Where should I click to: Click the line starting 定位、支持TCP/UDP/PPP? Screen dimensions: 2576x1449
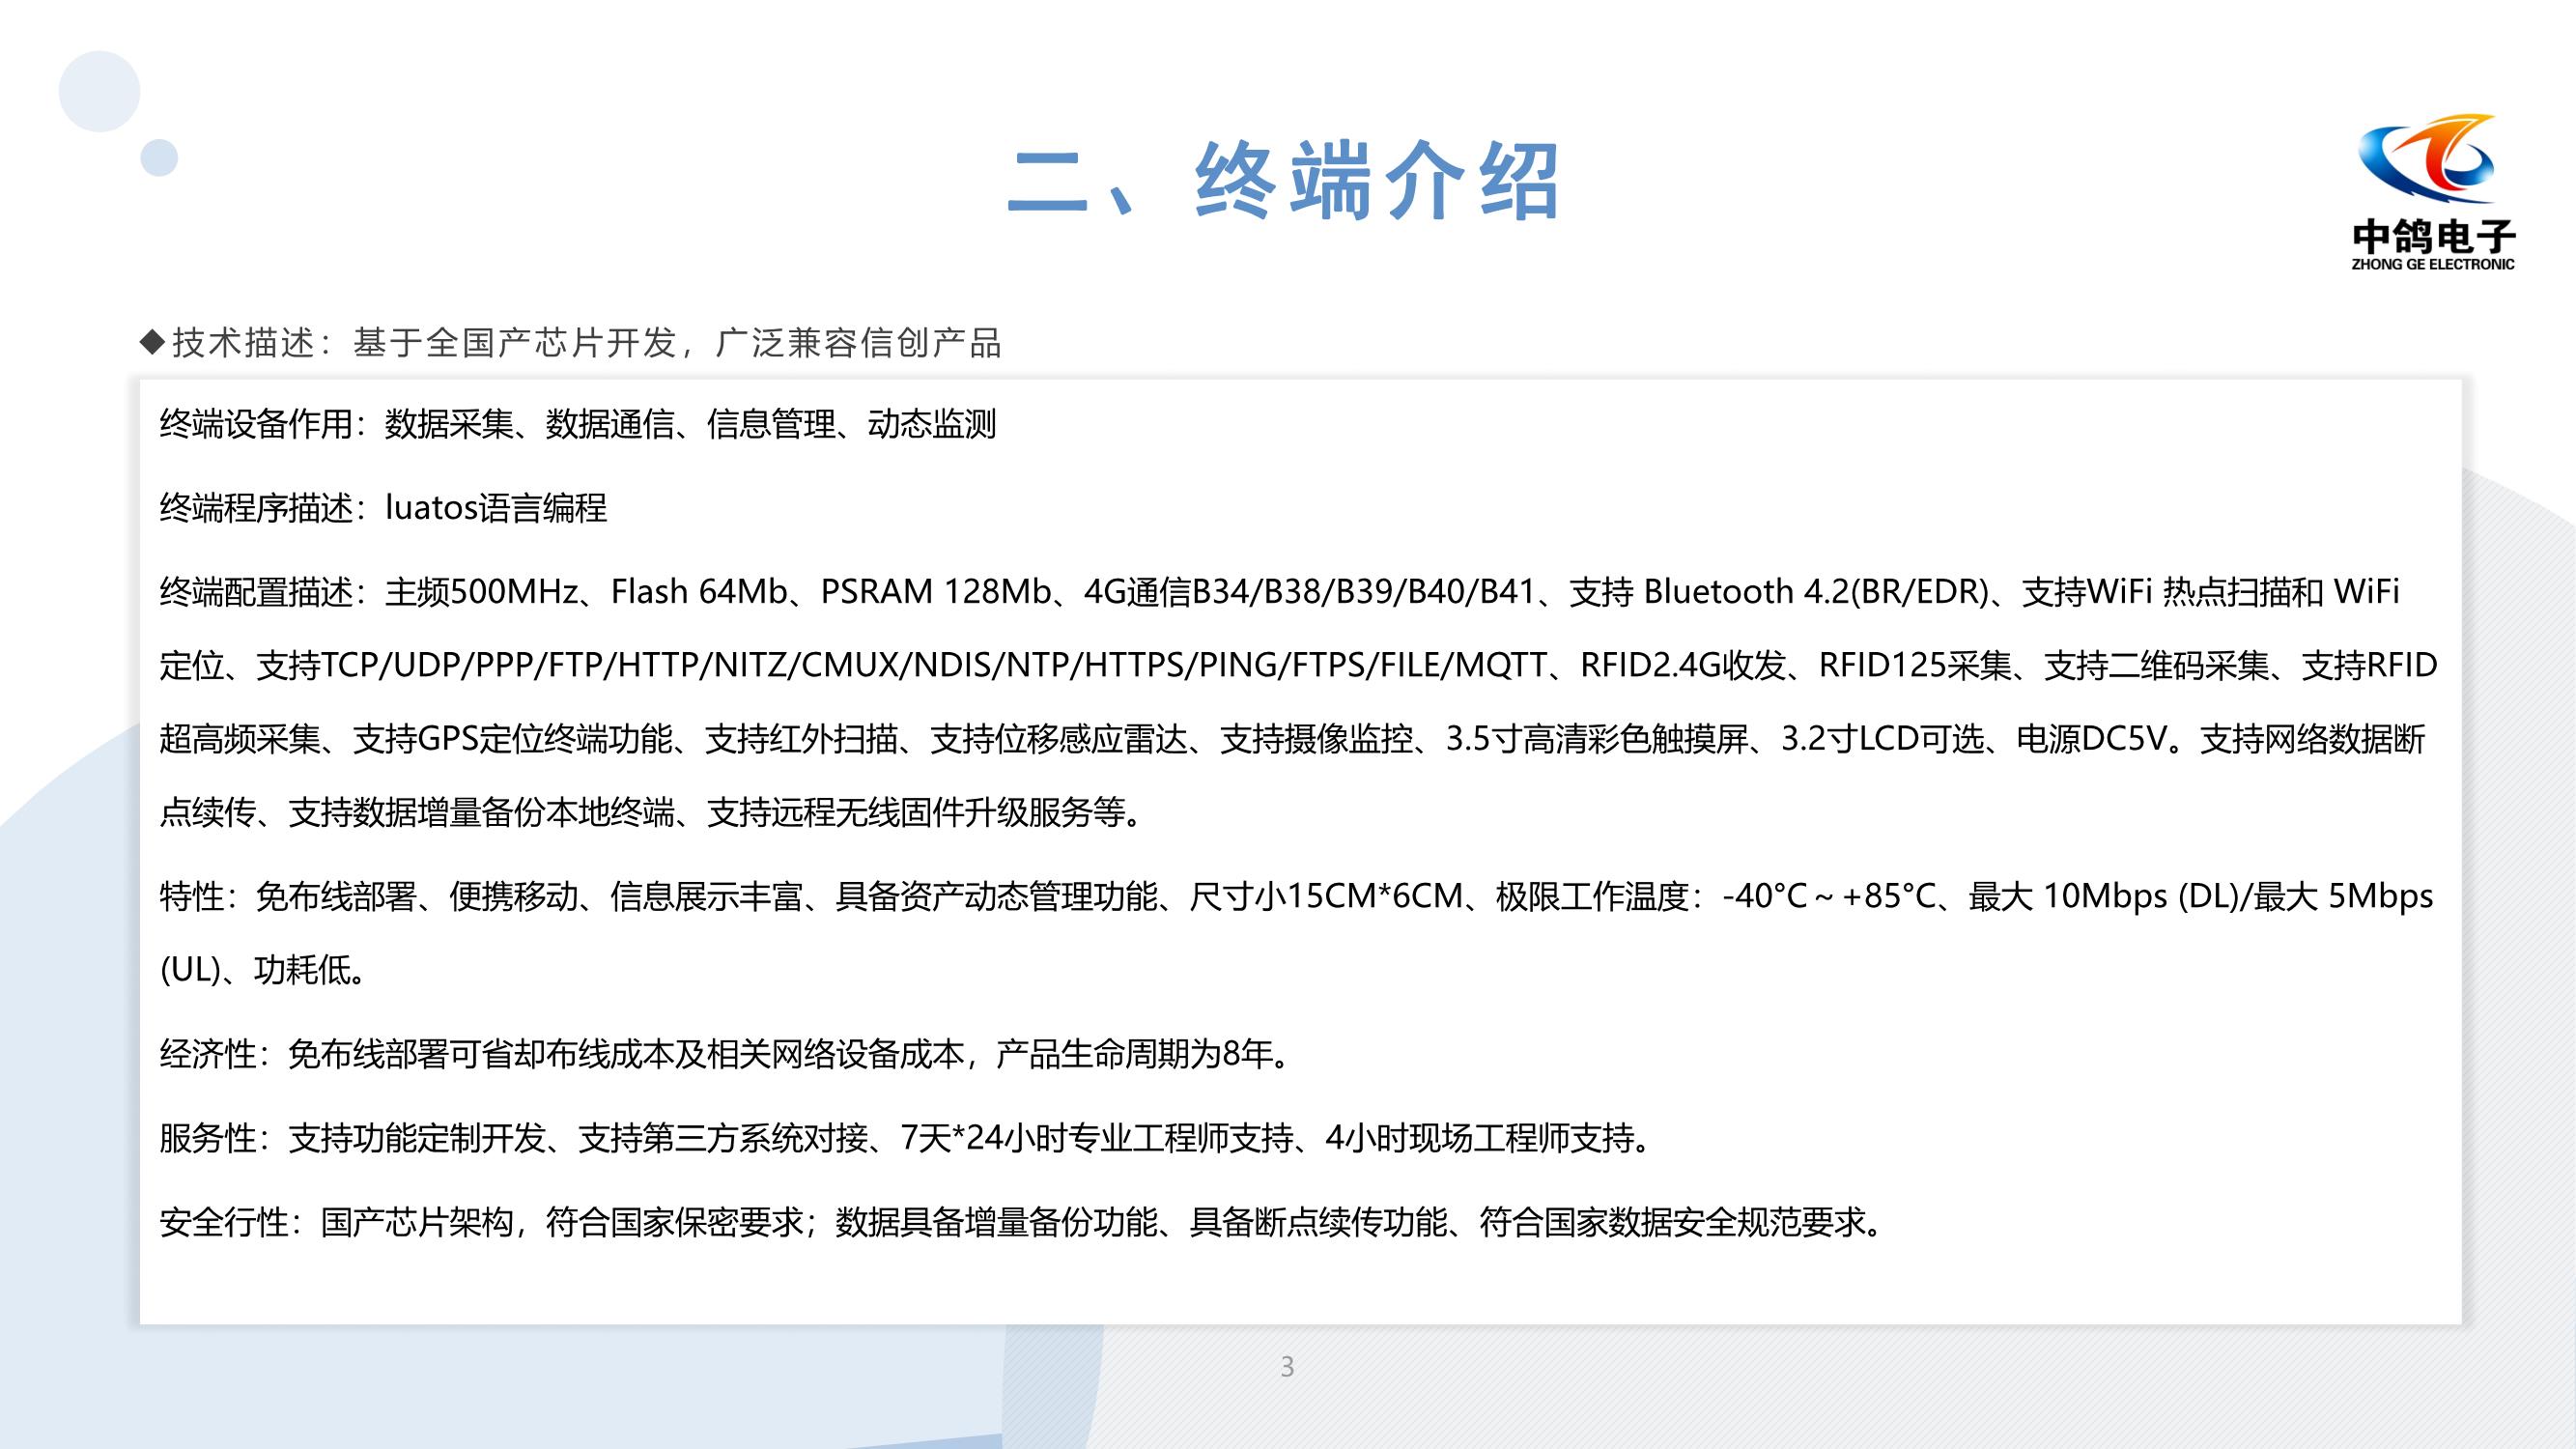(x=1298, y=665)
